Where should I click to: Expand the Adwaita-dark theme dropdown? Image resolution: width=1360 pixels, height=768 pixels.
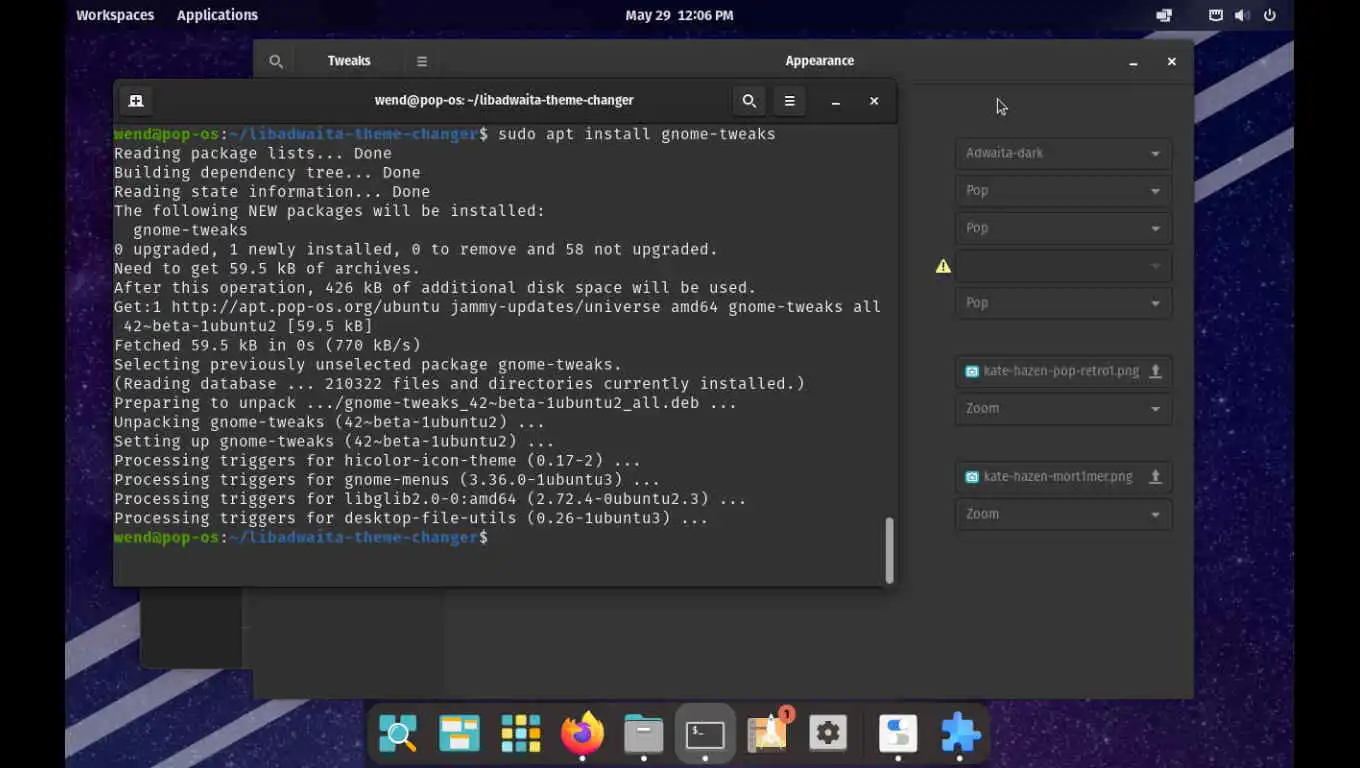pyautogui.click(x=1063, y=153)
